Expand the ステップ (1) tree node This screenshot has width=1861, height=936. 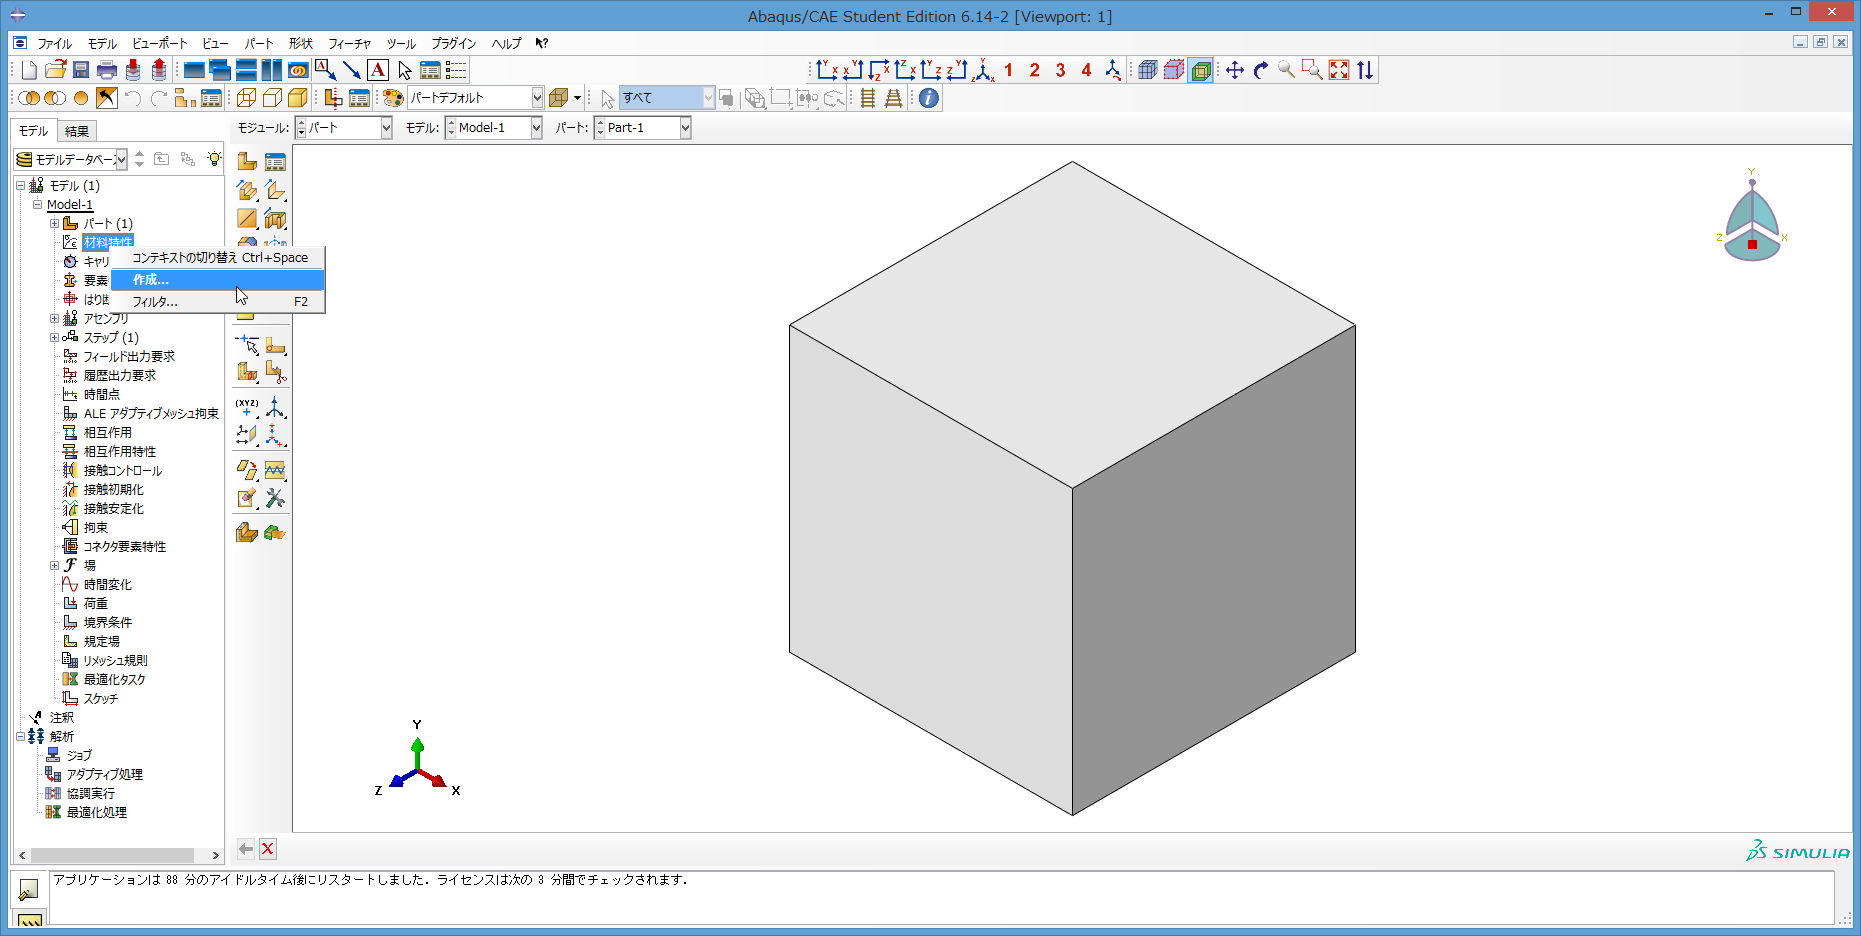pyautogui.click(x=55, y=338)
